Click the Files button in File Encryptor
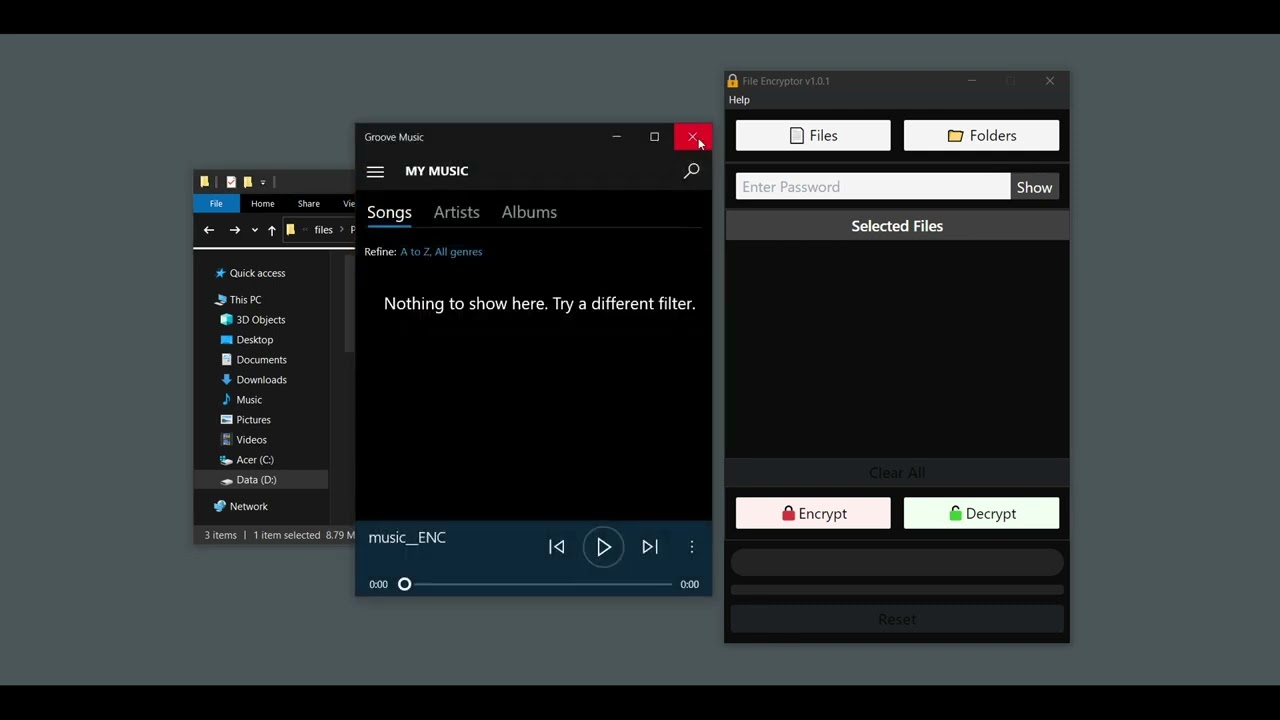 813,136
